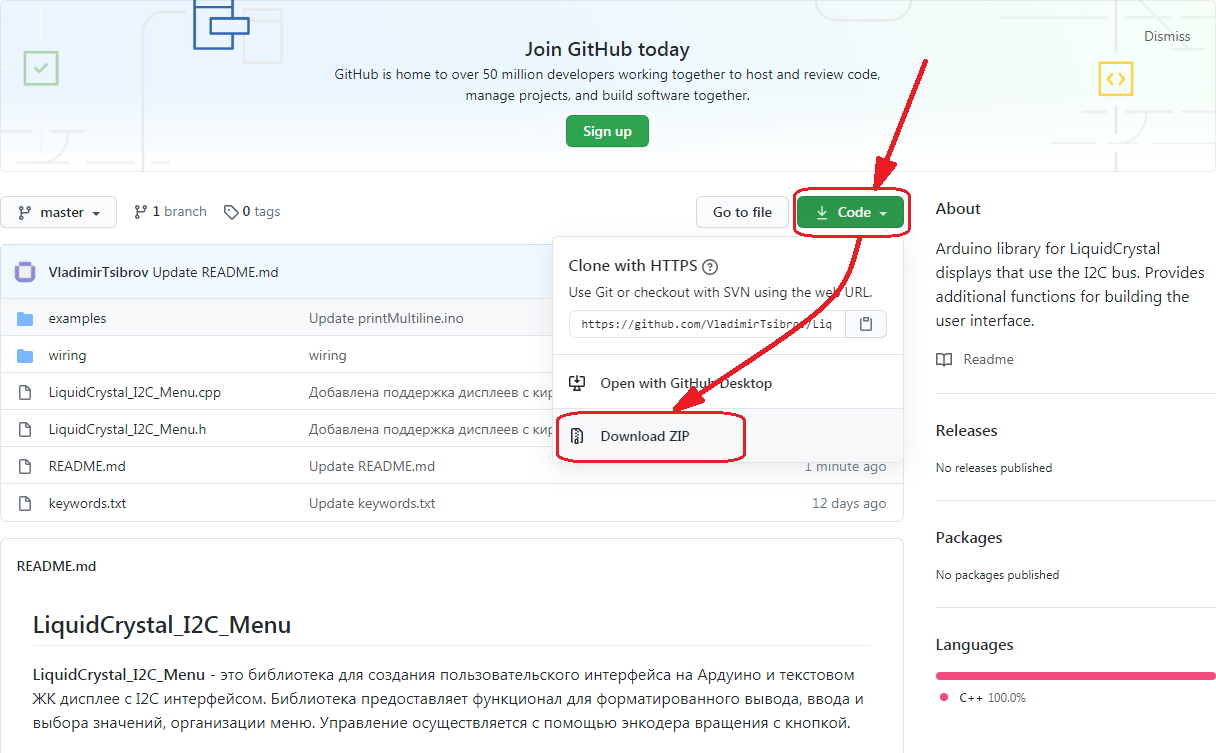Open the wiring folder
Image resolution: width=1216 pixels, height=753 pixels.
click(67, 355)
